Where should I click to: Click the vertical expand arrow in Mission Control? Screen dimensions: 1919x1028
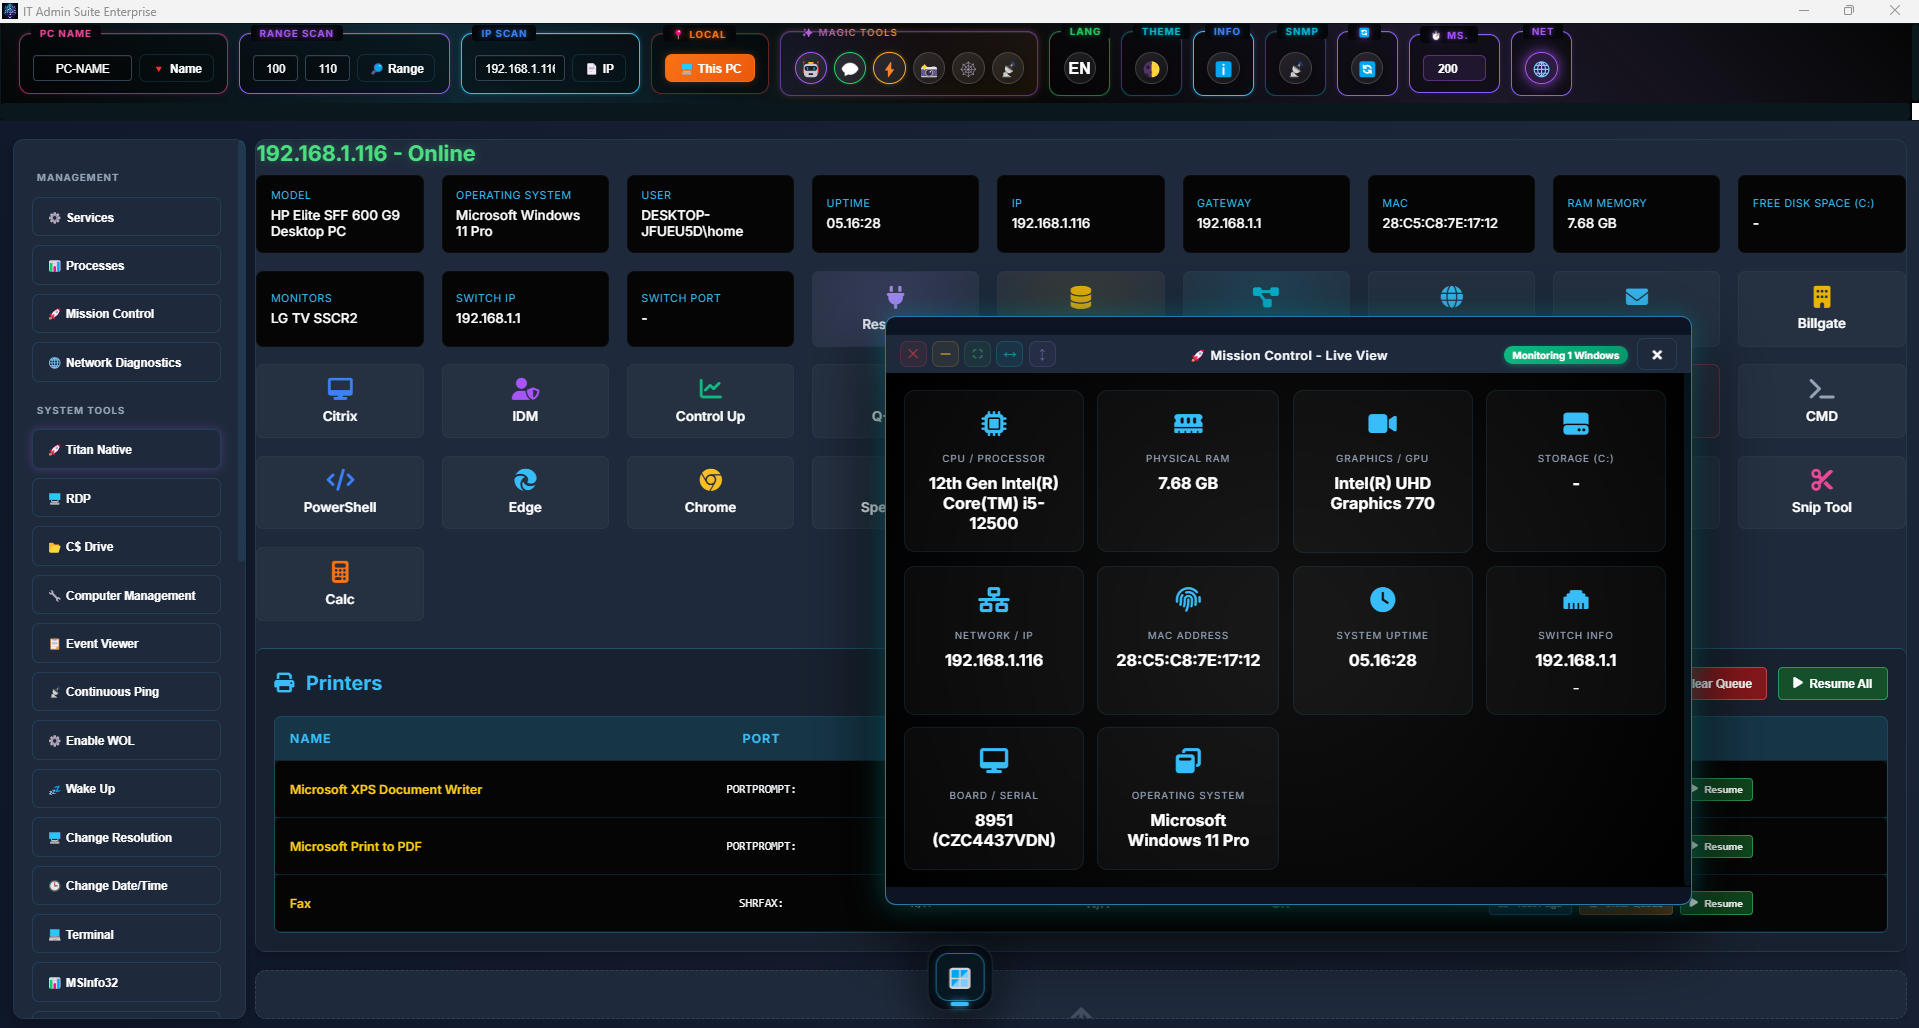tap(1042, 354)
